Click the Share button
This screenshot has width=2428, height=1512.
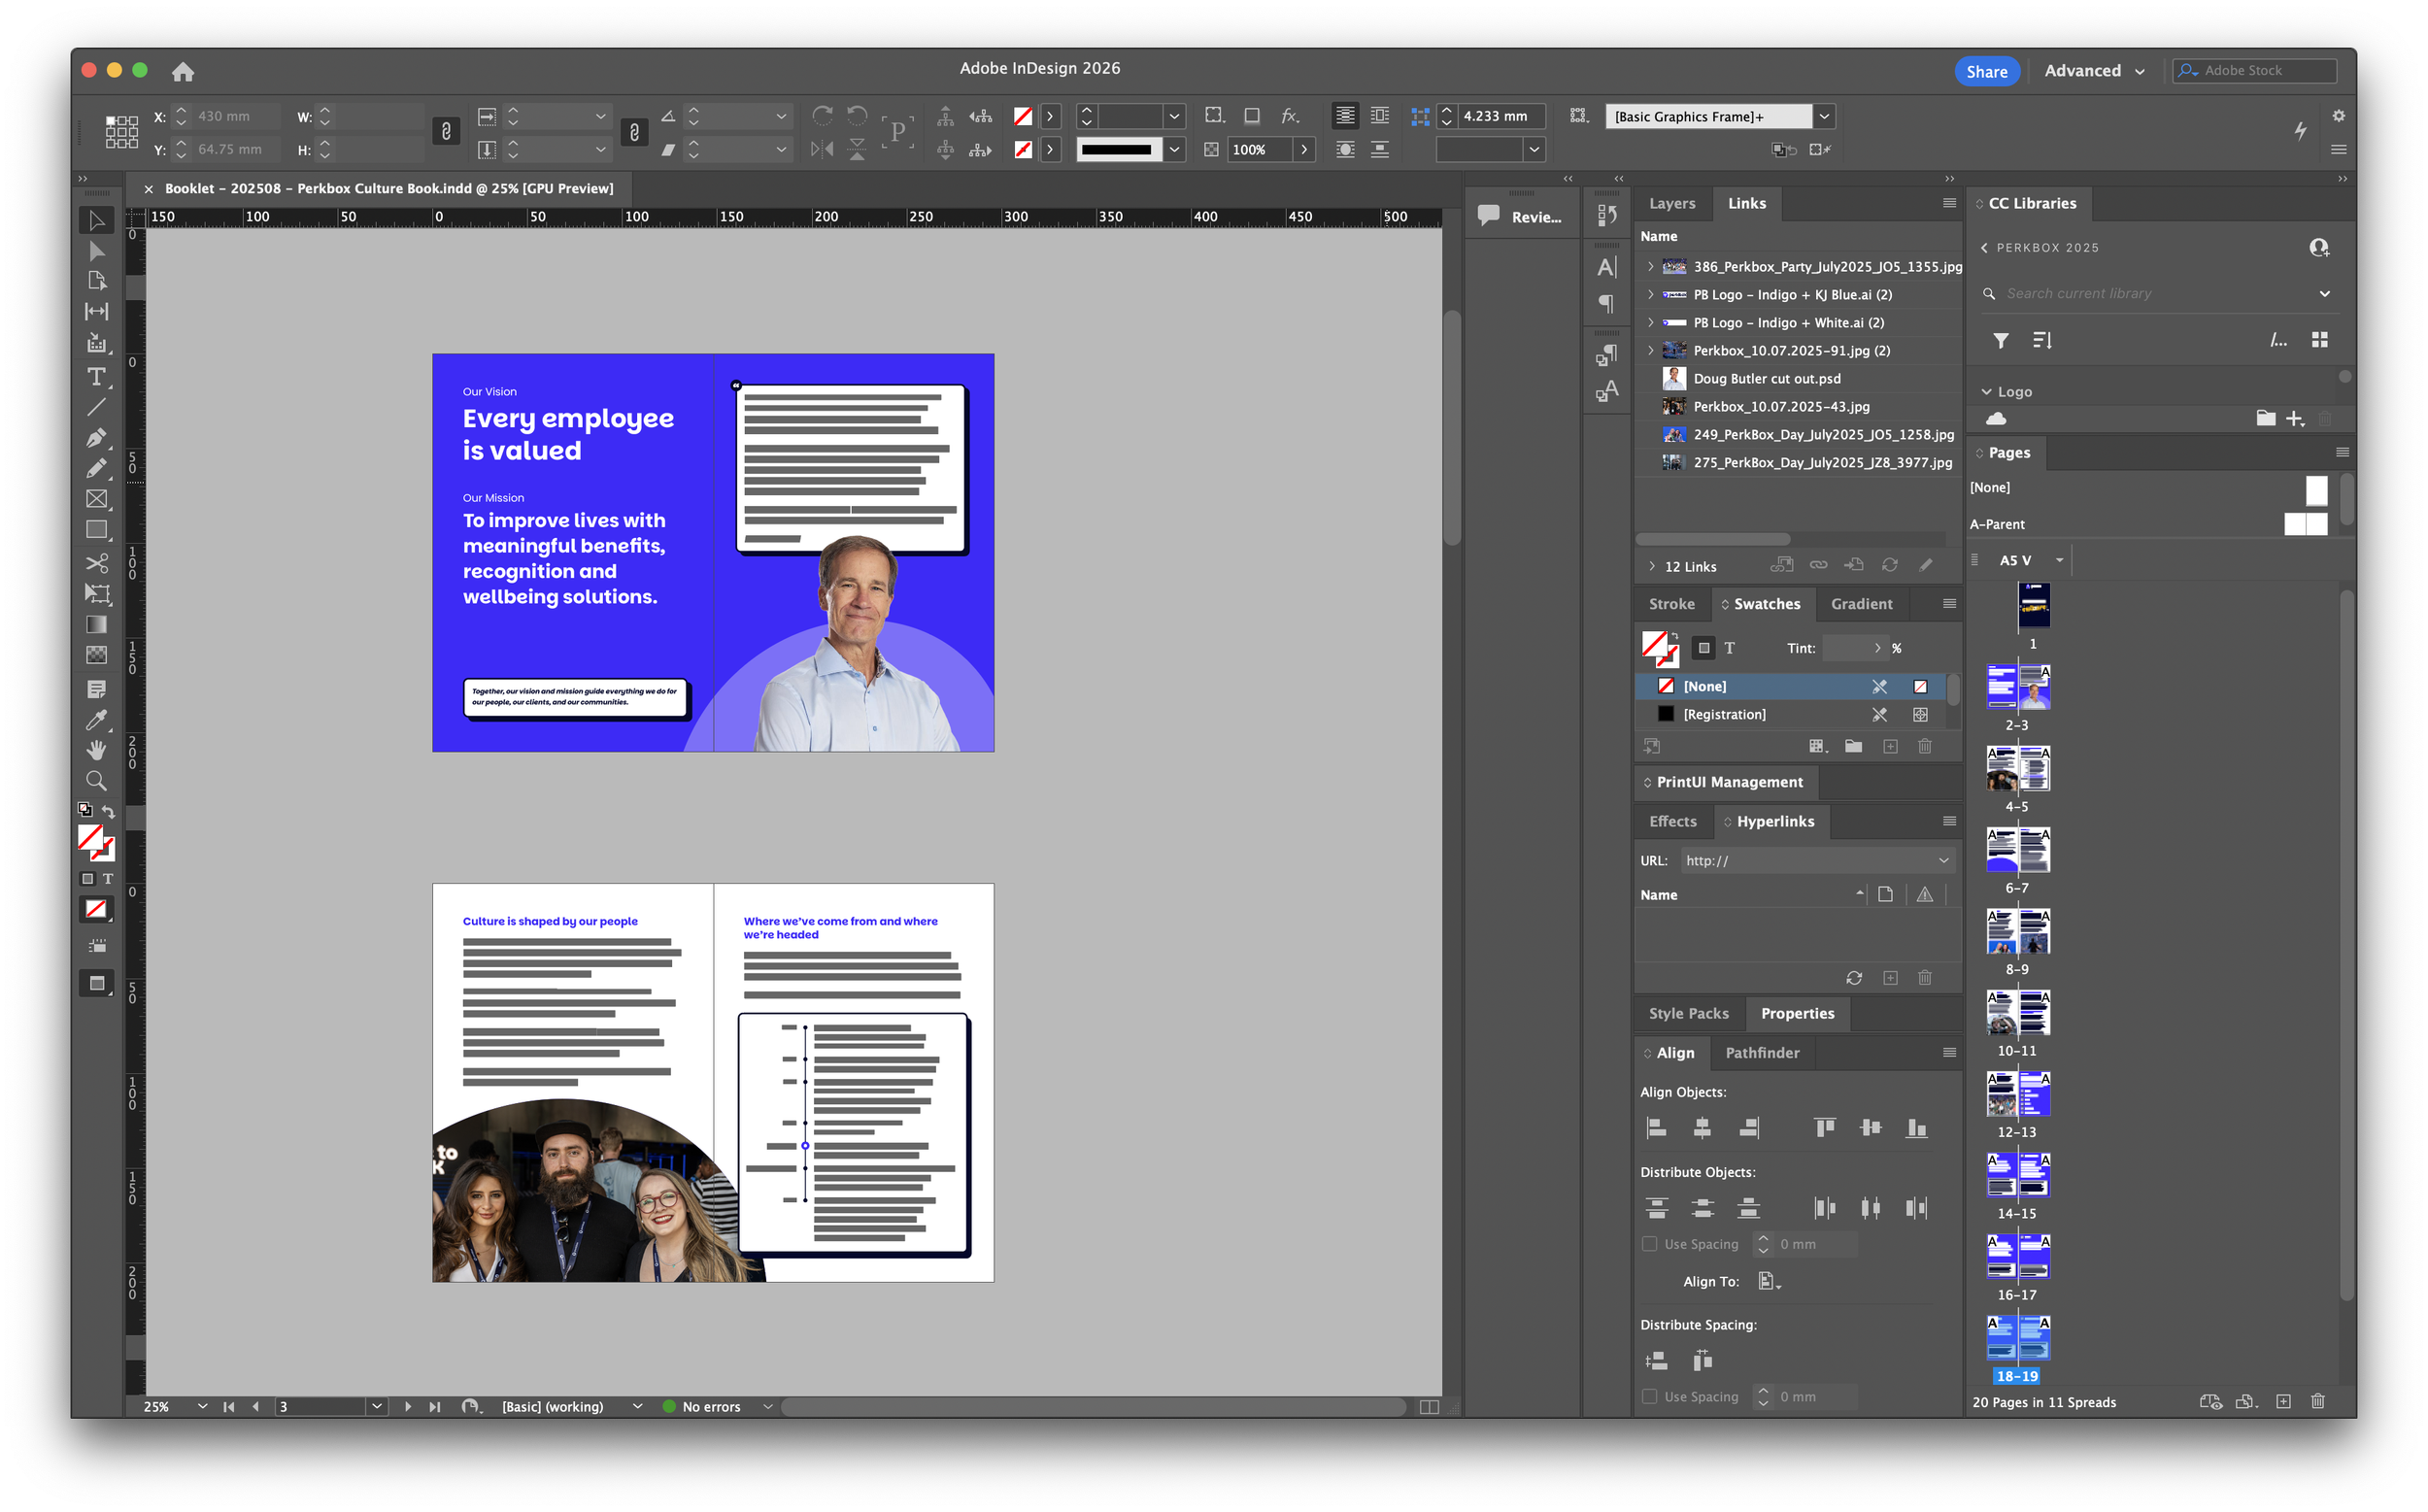pos(1986,71)
